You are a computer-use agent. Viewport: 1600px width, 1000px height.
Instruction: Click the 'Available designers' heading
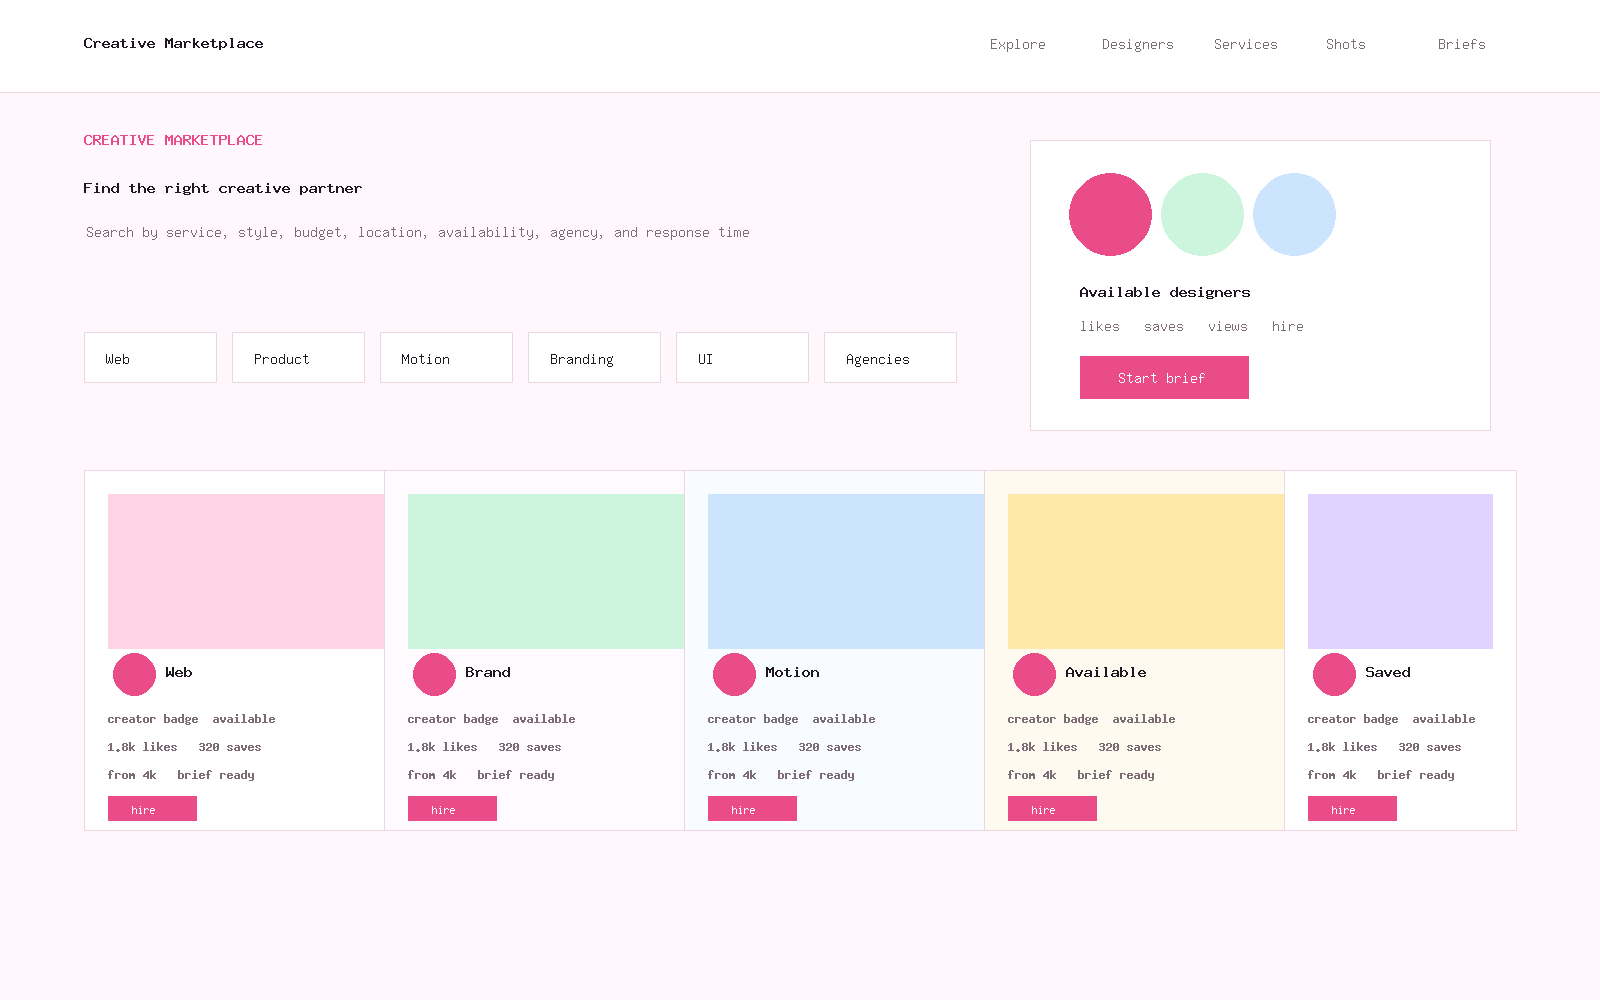pos(1165,292)
